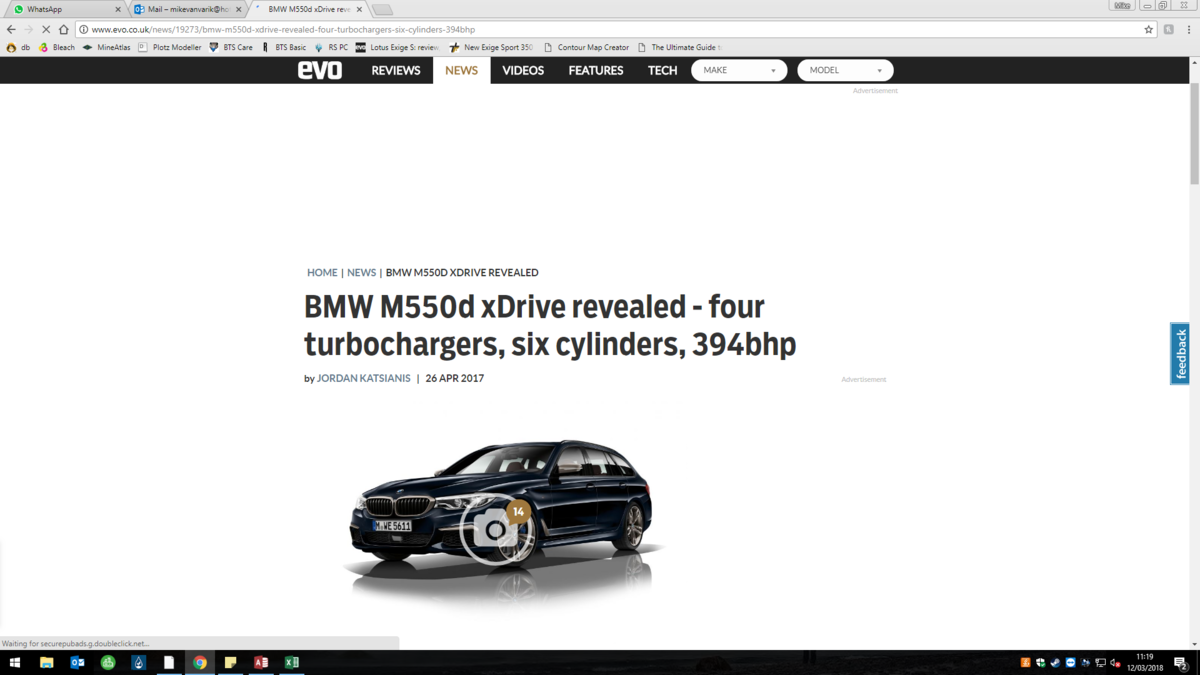This screenshot has height=675, width=1200.
Task: Go back to the previous page
Action: pos(11,30)
